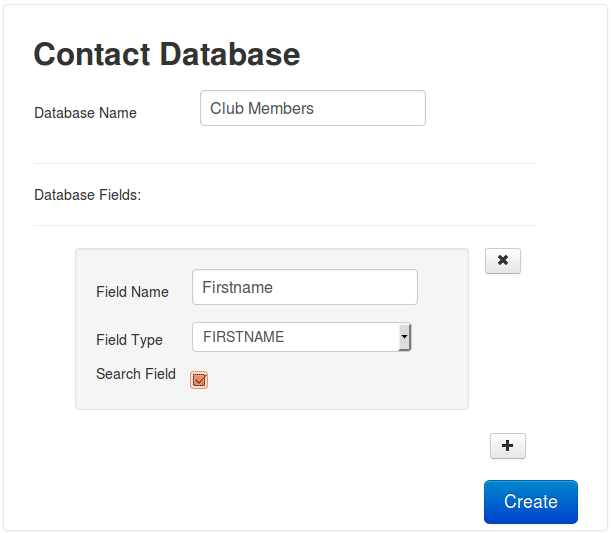
Task: Select the FIRSTNAME value text in combo box
Action: [243, 338]
